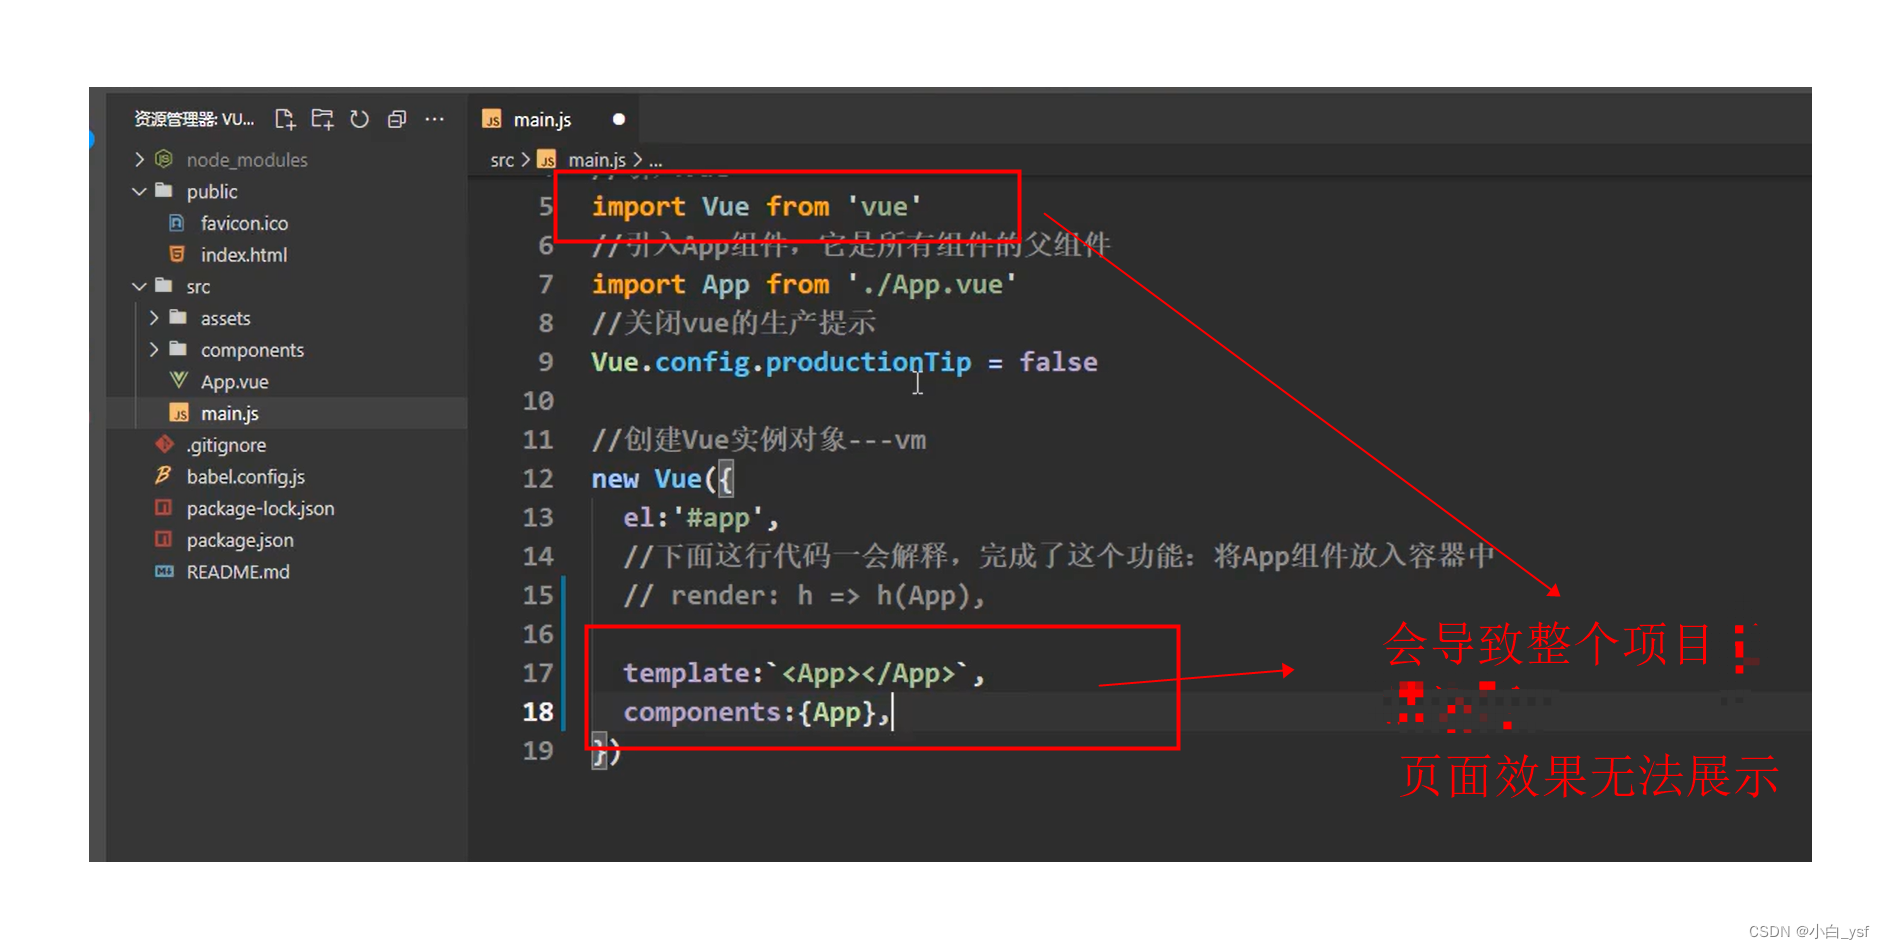Click the "components:{App}," line
Image resolution: width=1885 pixels, height=949 pixels.
click(757, 712)
